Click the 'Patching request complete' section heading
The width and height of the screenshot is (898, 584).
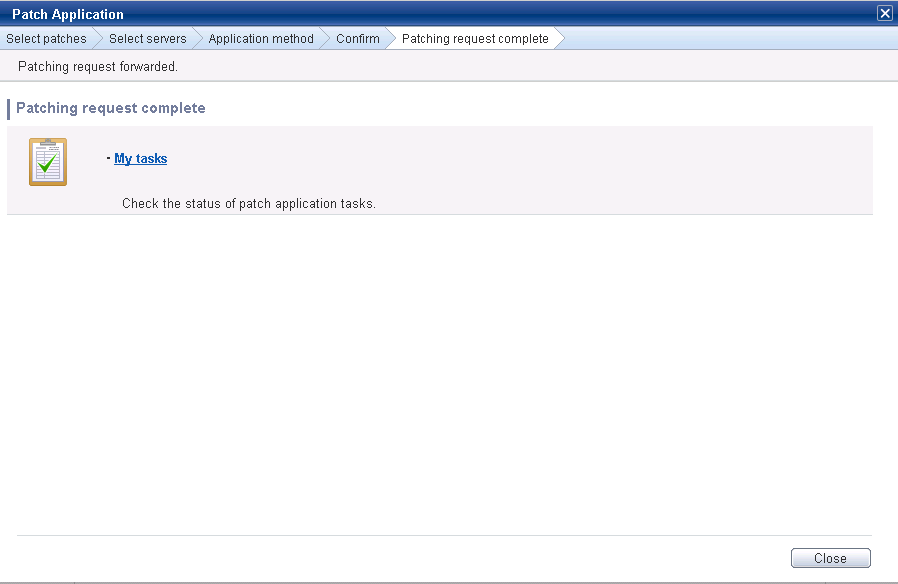(111, 108)
